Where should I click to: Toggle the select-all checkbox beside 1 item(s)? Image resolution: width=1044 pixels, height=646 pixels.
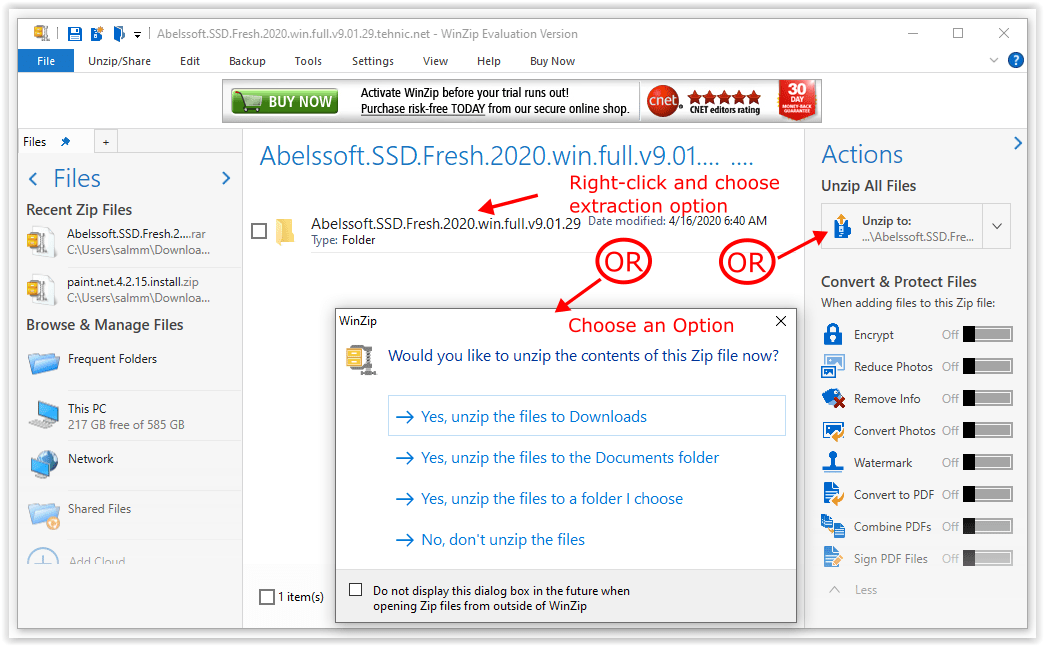click(267, 597)
